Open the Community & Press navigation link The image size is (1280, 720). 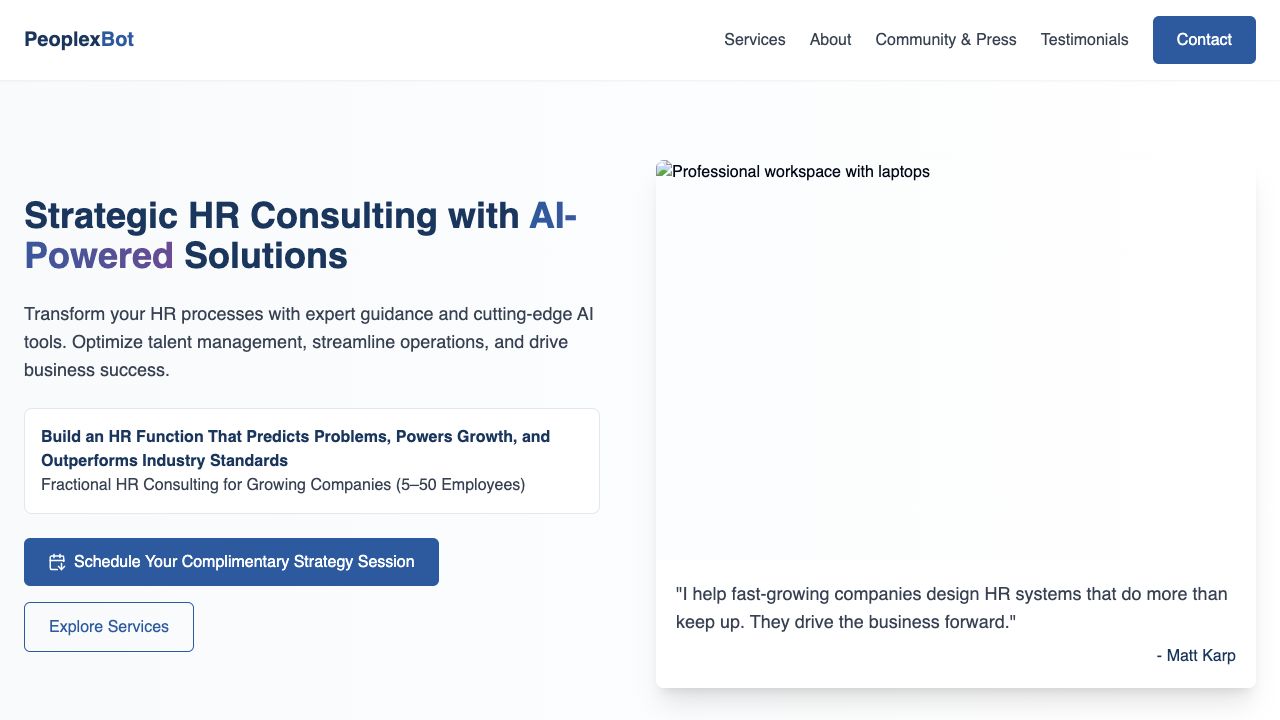[x=945, y=40]
